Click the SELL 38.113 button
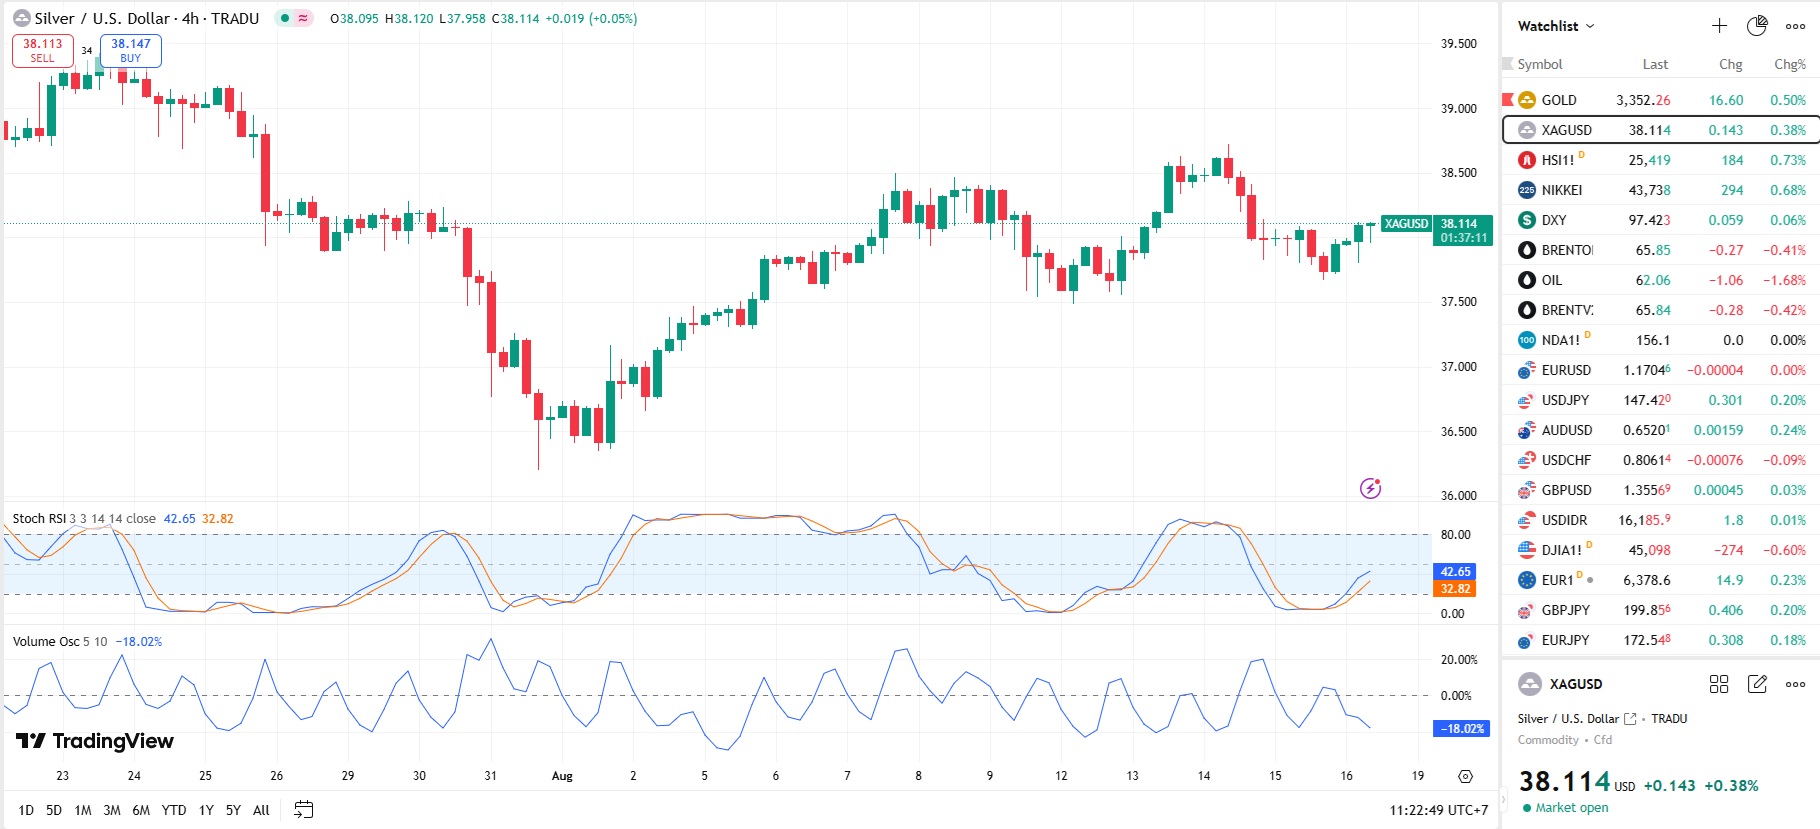1820x829 pixels. point(42,50)
